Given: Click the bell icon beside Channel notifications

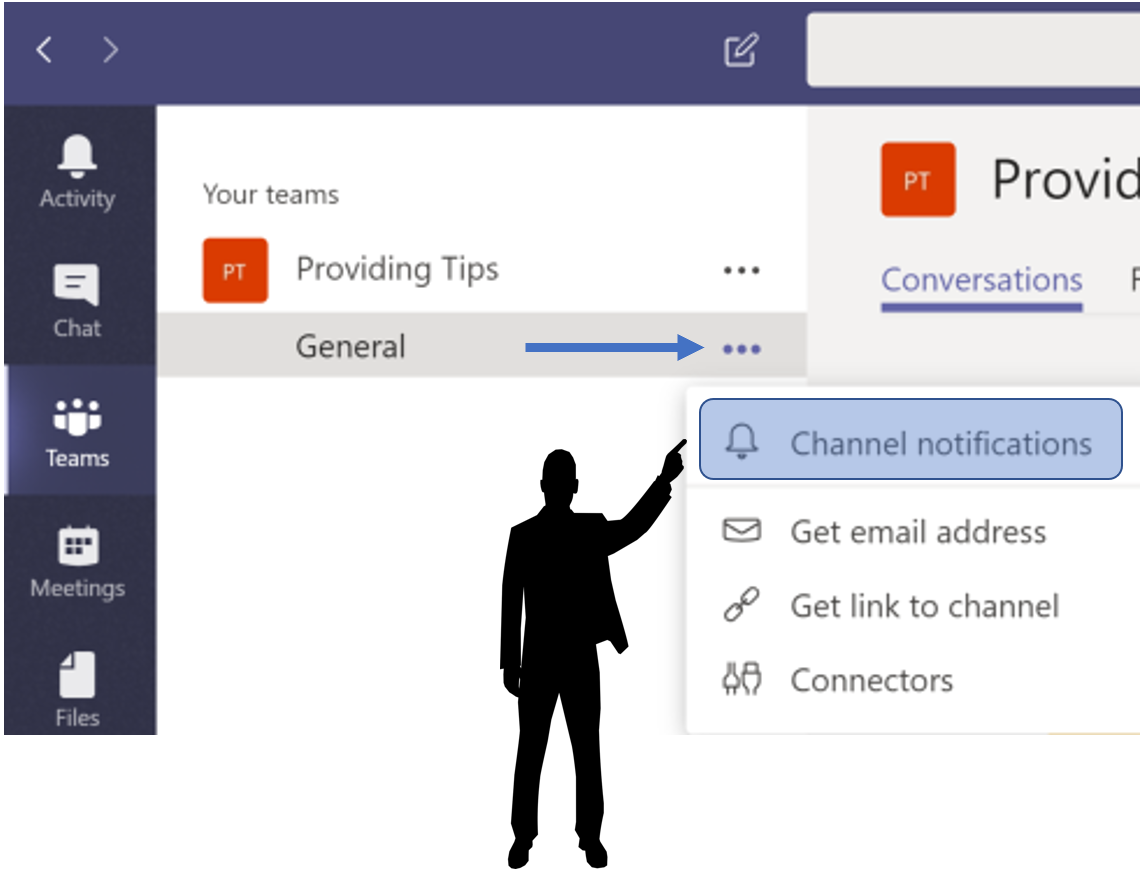Looking at the screenshot, I should click(741, 441).
